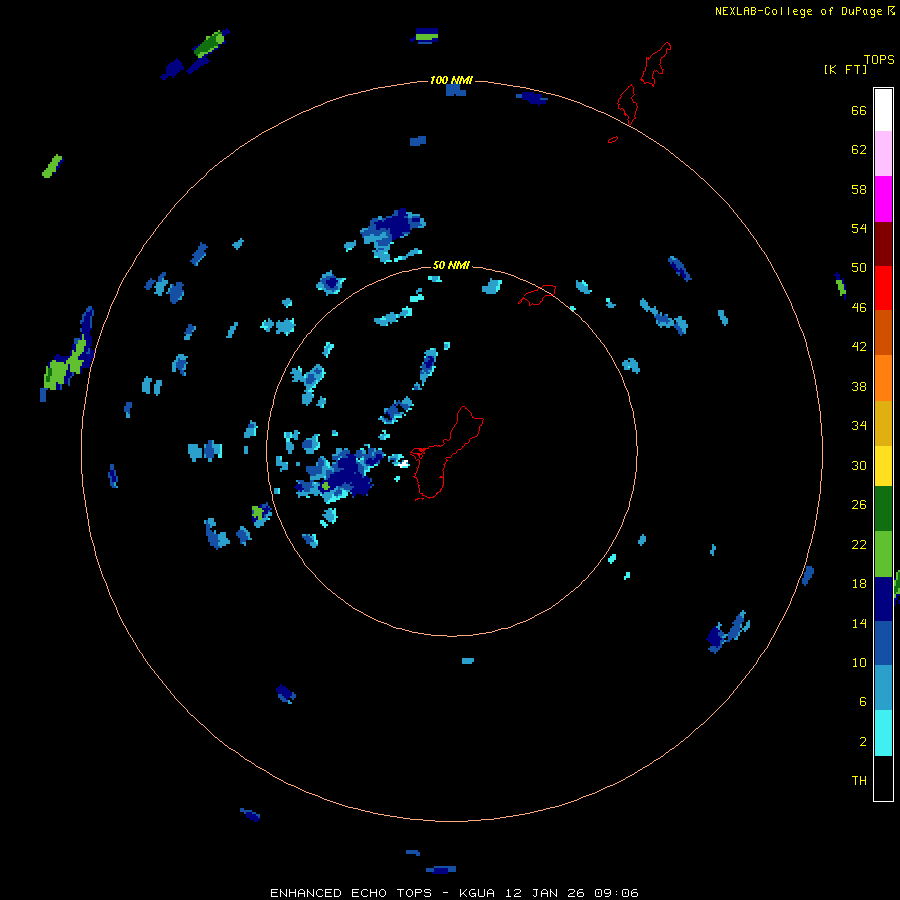
Task: Click the 'NEXLAB-College of DuPage' header text
Action: (800, 11)
